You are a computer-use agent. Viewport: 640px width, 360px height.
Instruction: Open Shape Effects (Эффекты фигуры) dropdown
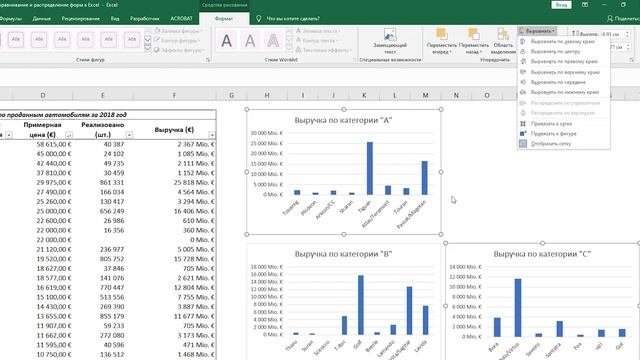coord(180,50)
